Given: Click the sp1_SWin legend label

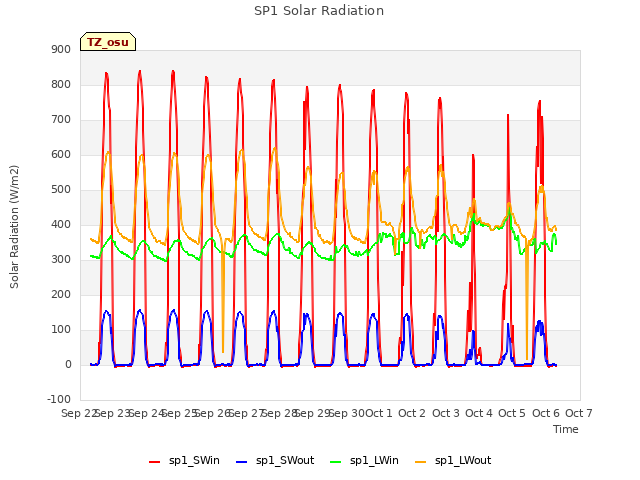Looking at the screenshot, I should click(194, 461).
